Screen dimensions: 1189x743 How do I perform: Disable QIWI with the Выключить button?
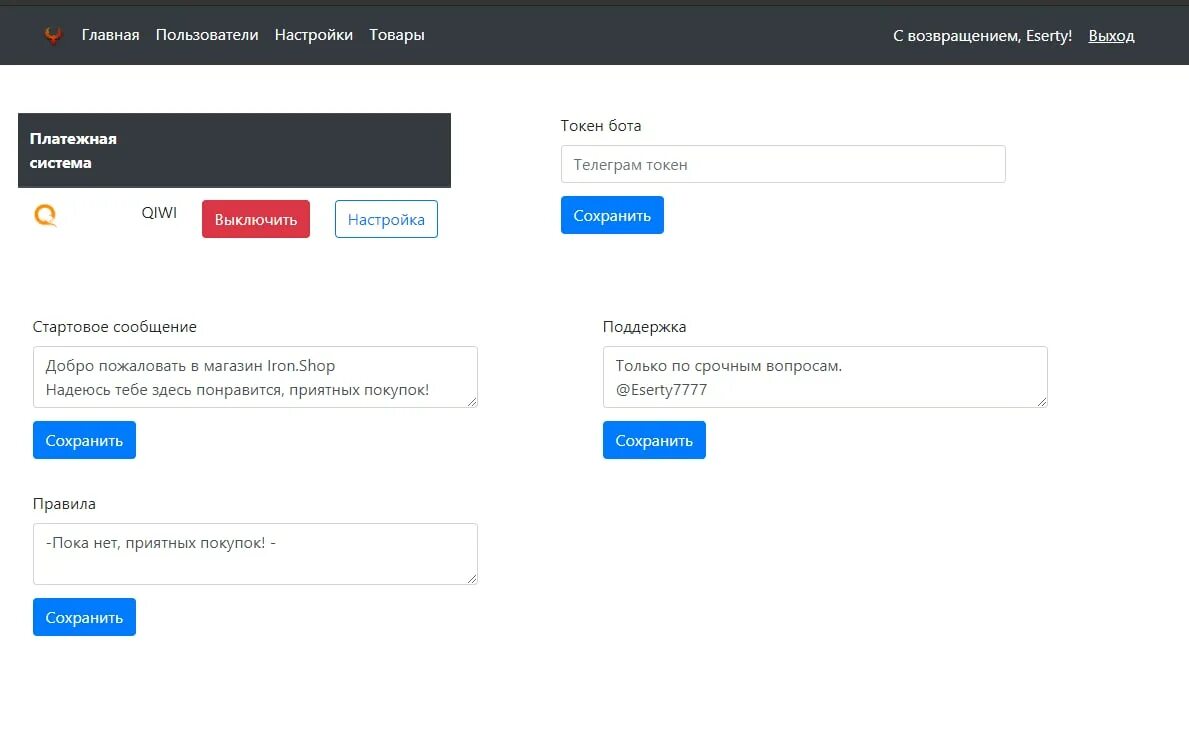tap(256, 219)
